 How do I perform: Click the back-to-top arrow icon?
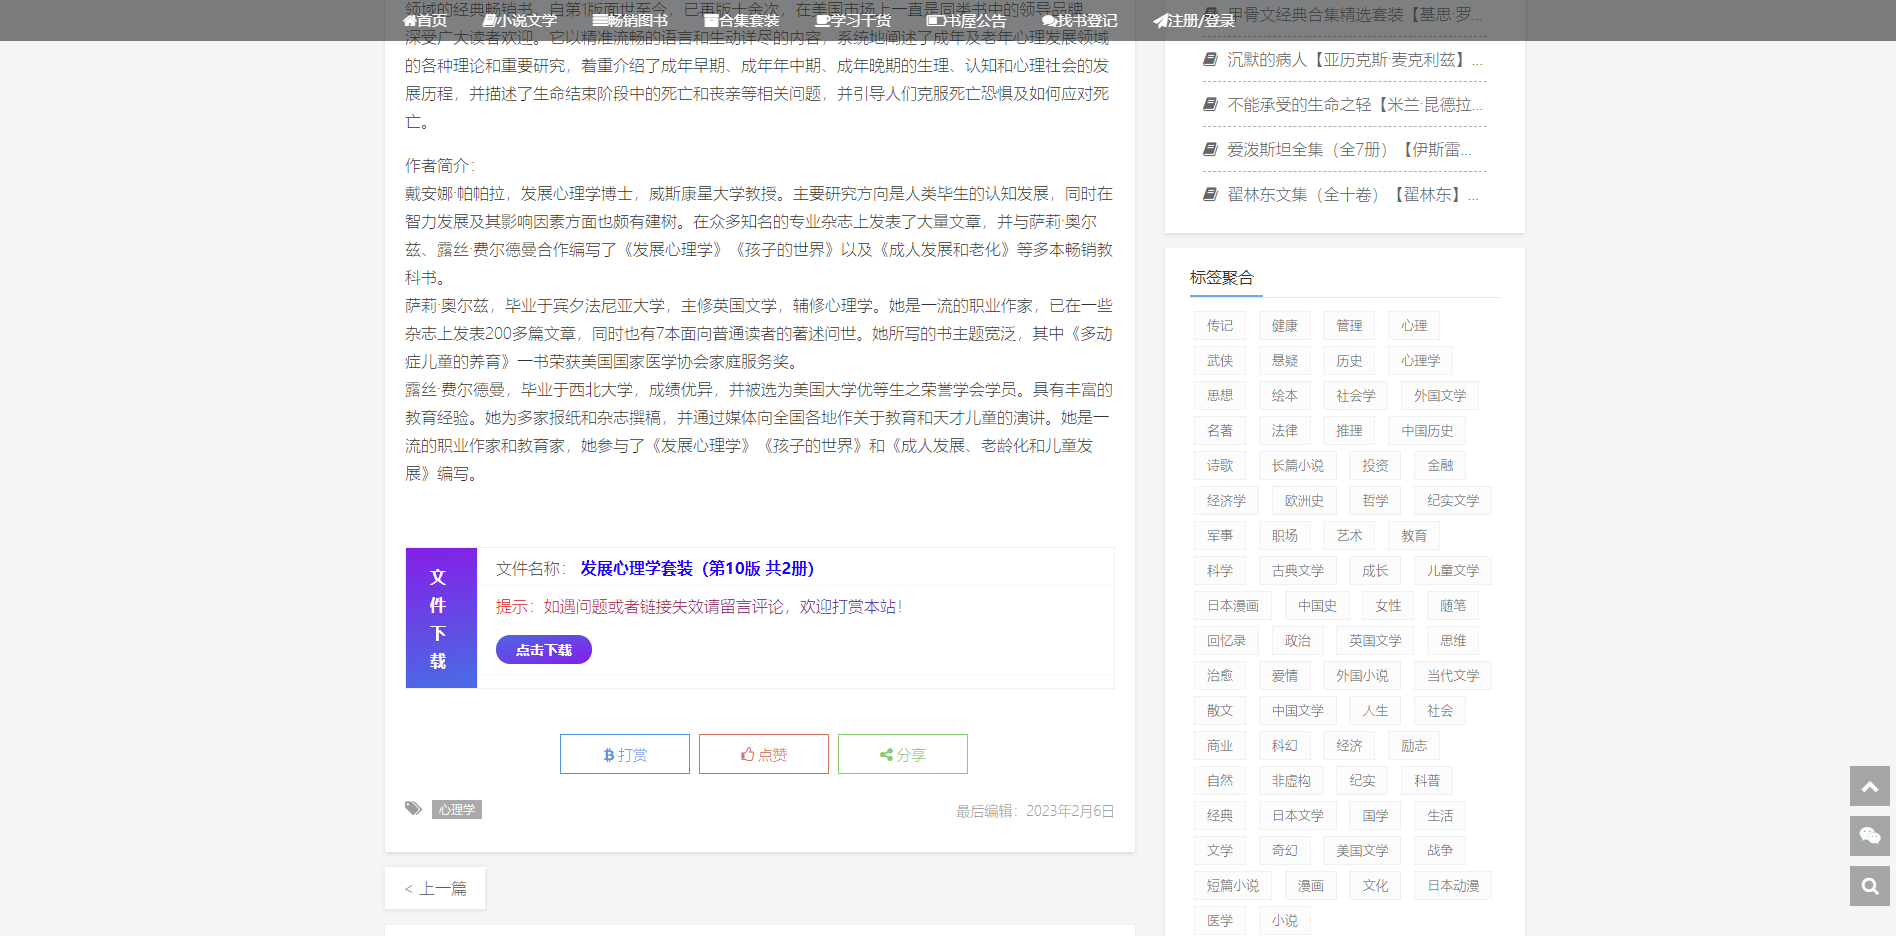point(1870,786)
